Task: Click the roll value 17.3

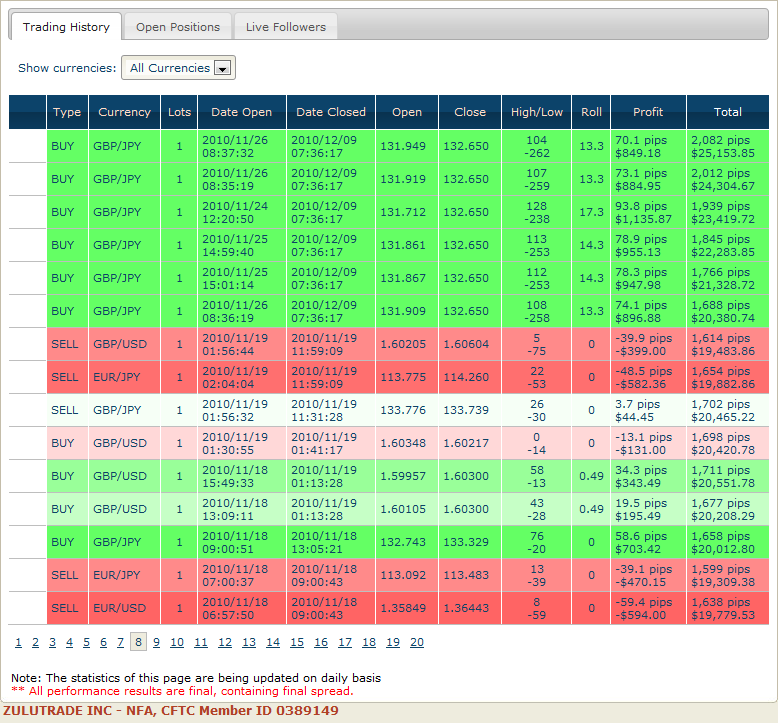Action: point(591,212)
